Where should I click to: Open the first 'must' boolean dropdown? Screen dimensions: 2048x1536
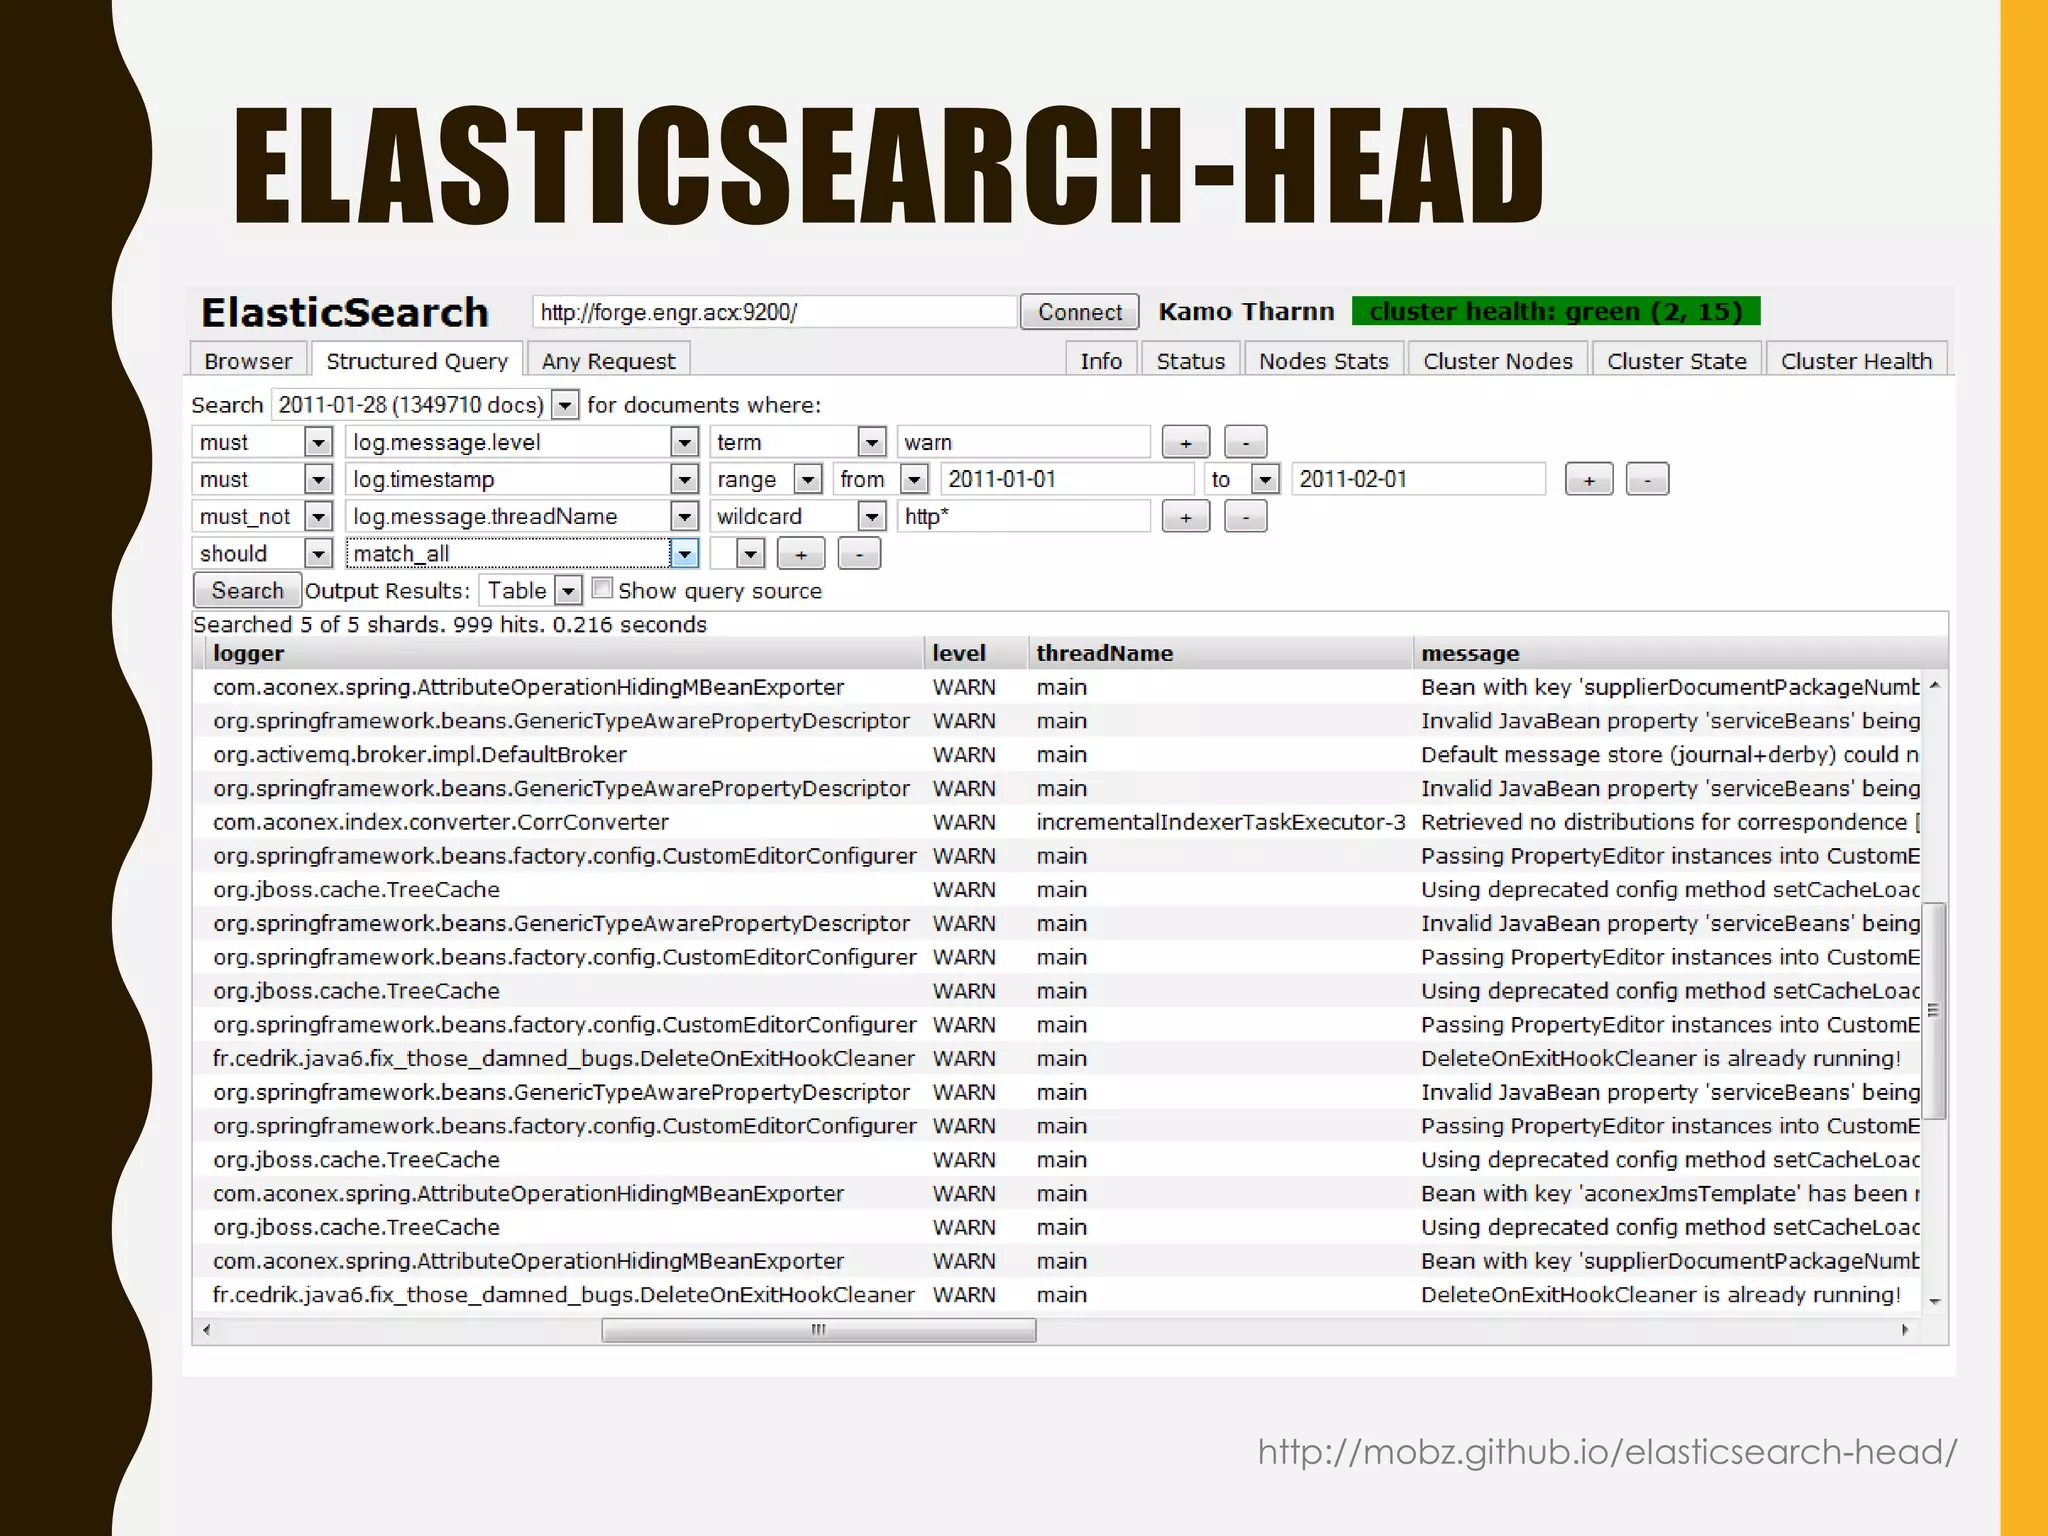coord(318,442)
